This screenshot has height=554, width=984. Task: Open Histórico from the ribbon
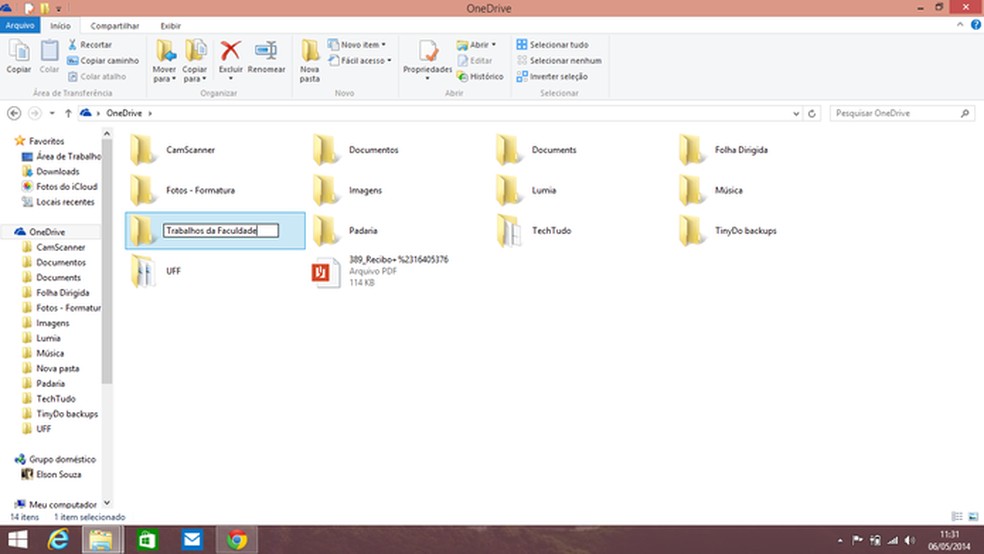480,77
